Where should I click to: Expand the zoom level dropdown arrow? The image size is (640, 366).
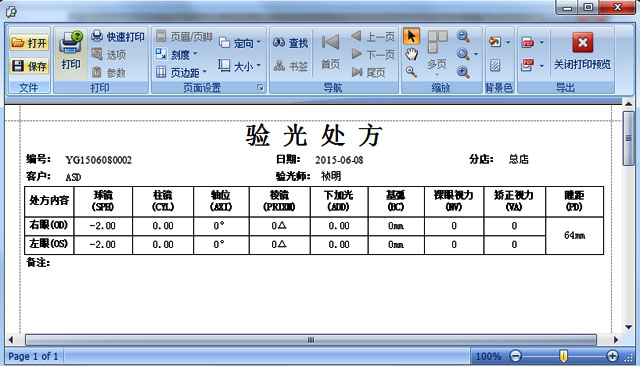[x=476, y=54]
